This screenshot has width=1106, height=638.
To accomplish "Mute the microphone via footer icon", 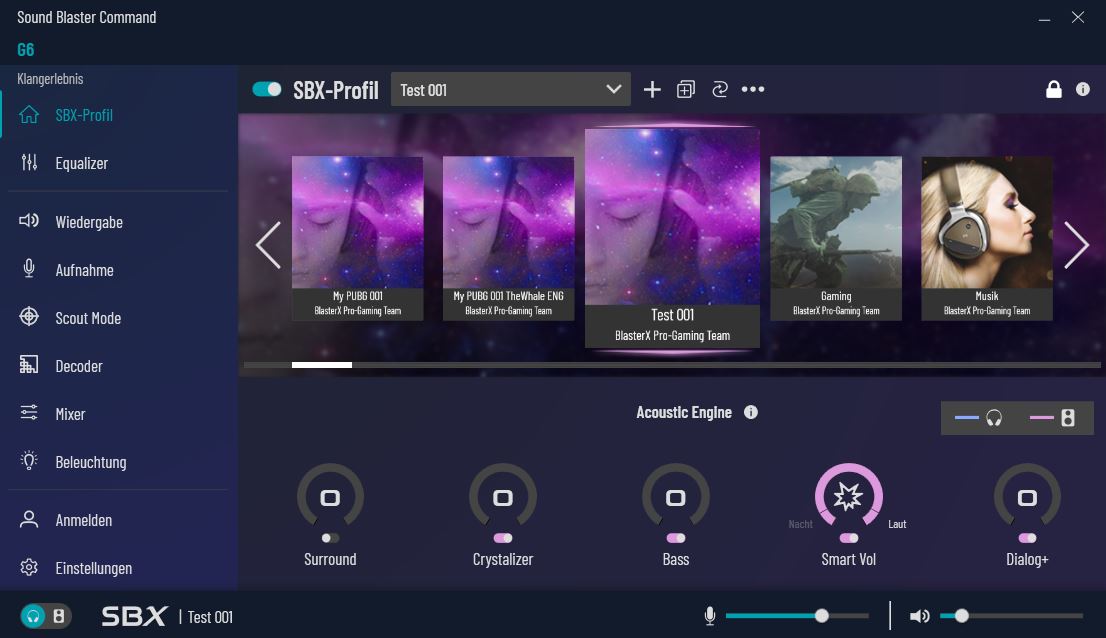I will pos(710,616).
